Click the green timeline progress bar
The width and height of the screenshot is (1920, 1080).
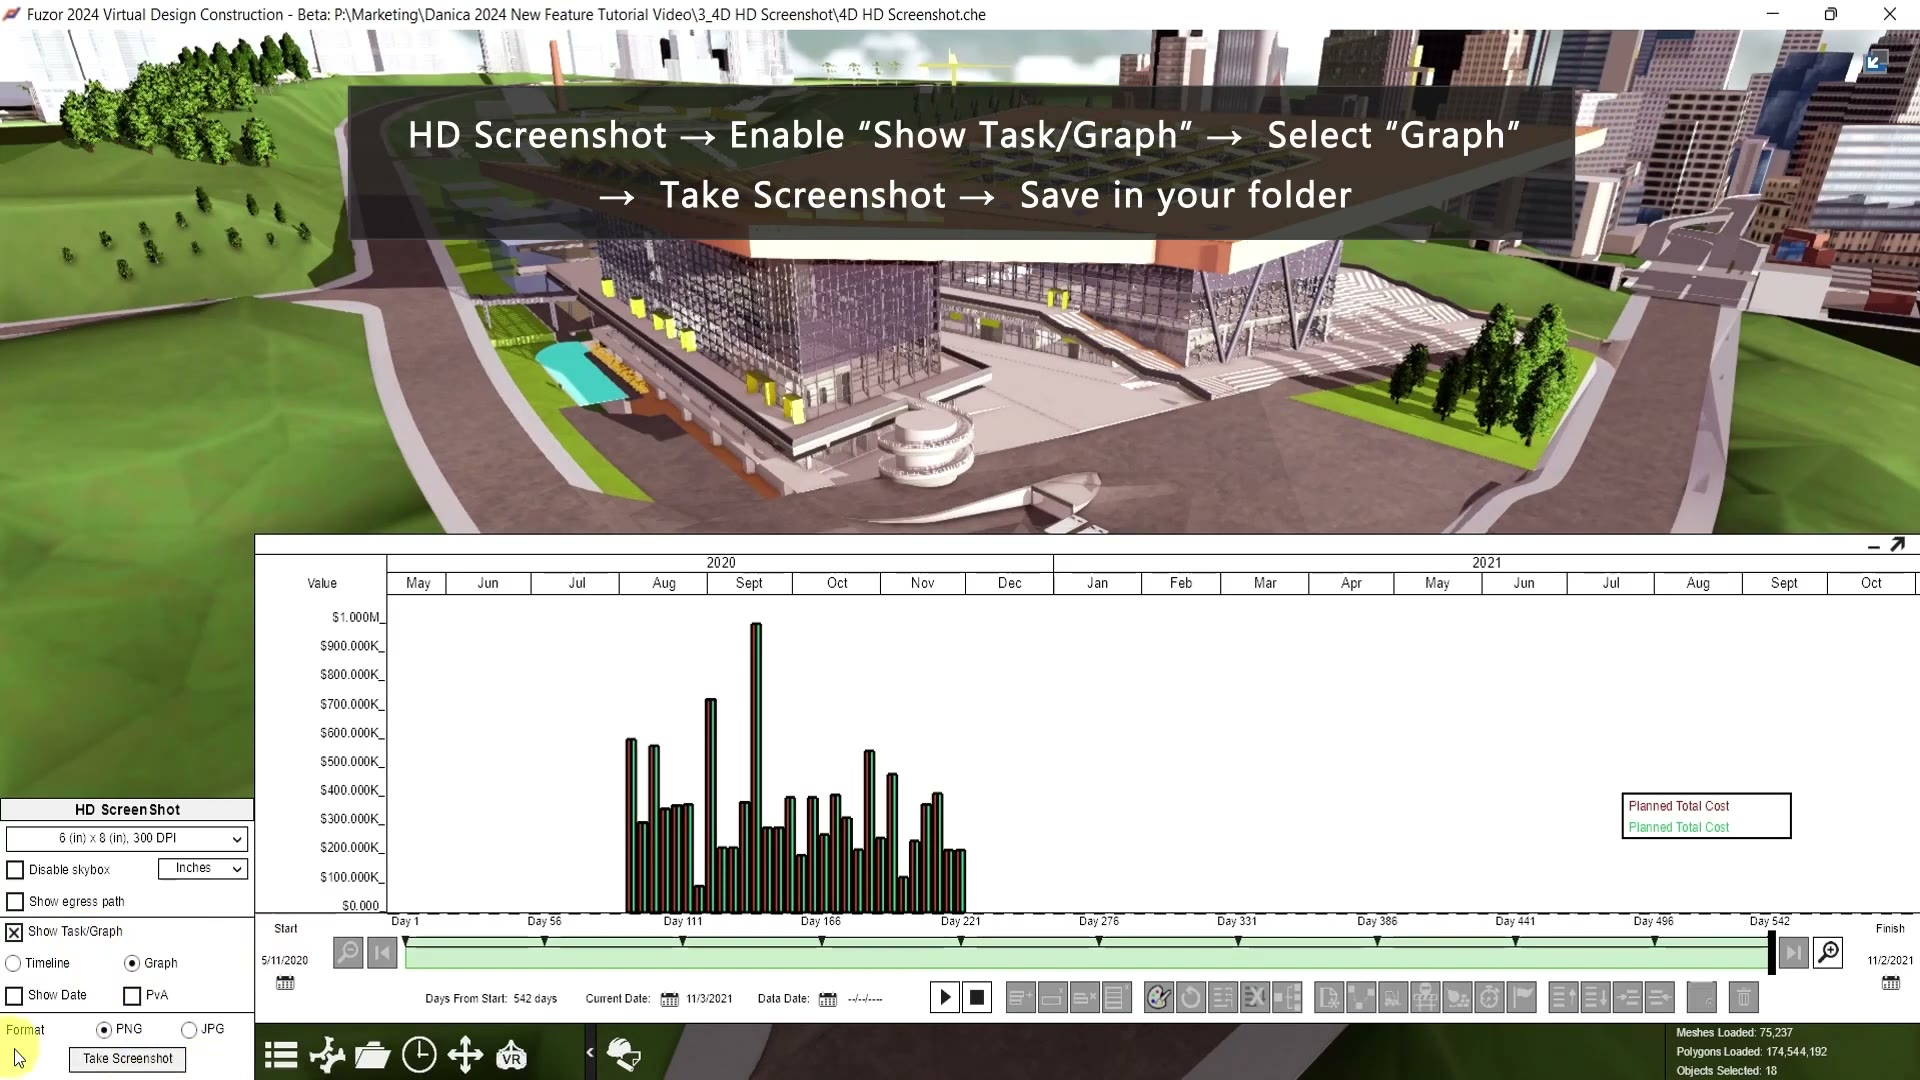[1087, 954]
